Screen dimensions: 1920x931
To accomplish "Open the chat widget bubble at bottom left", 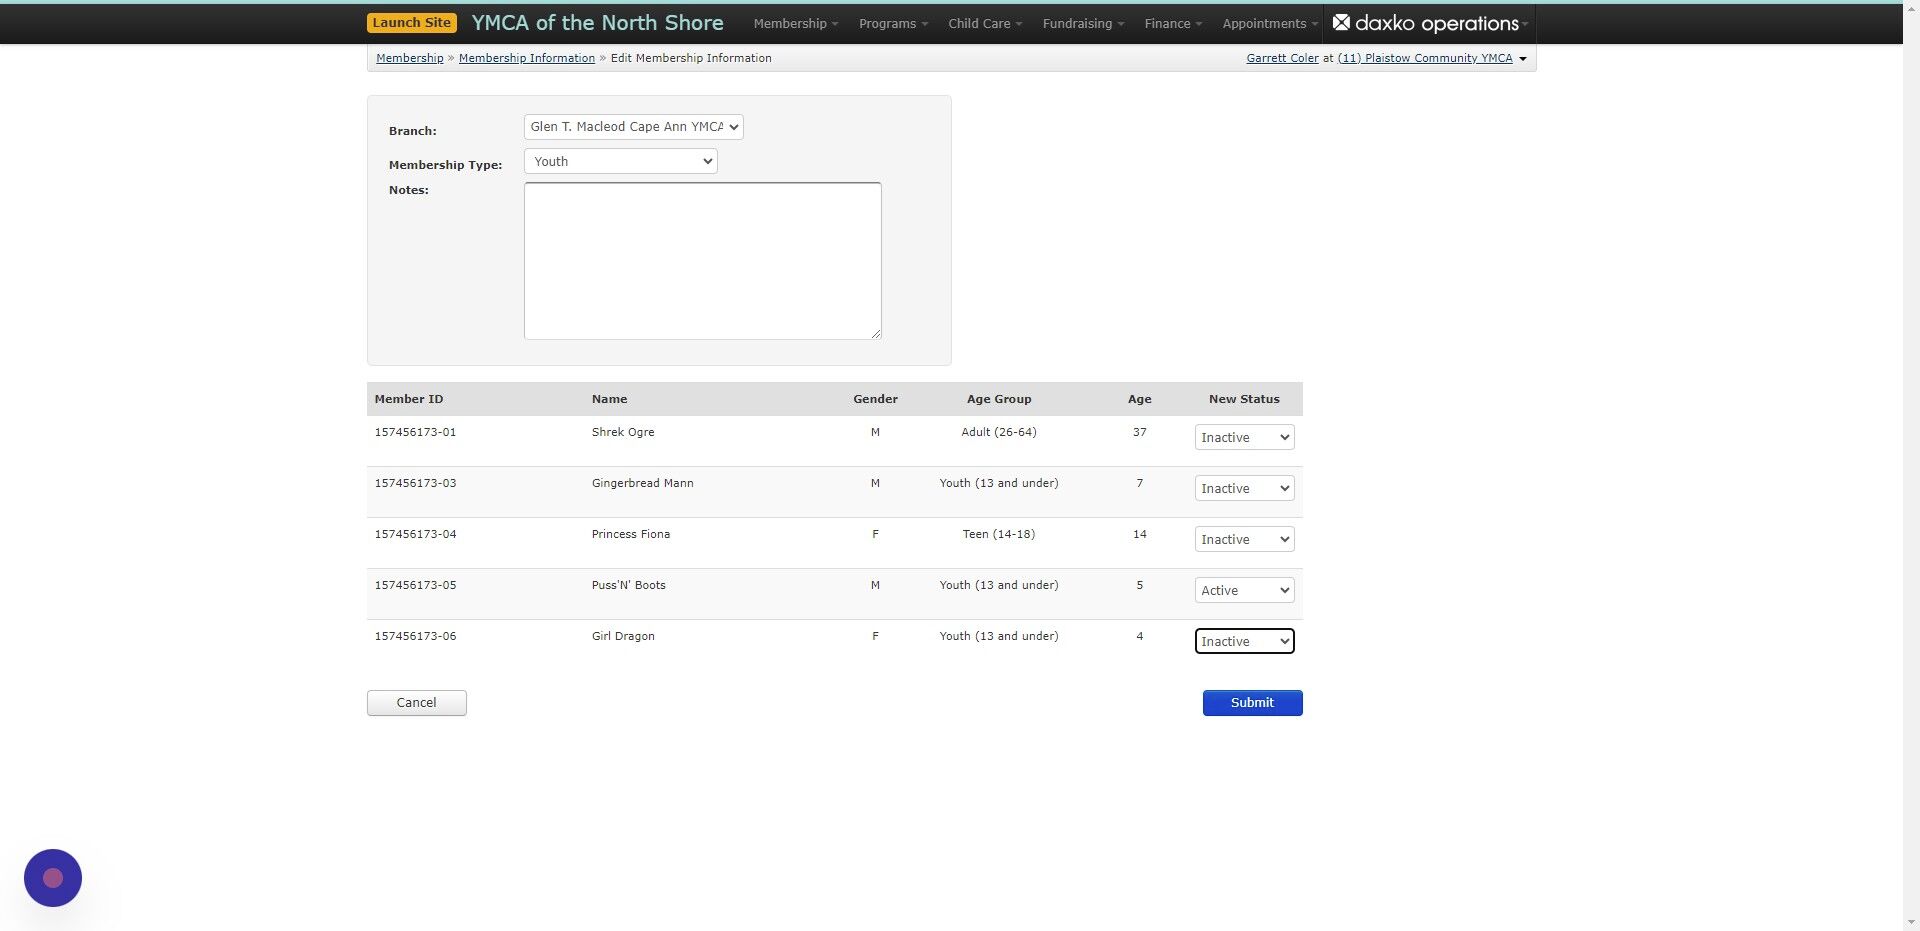I will pyautogui.click(x=52, y=877).
